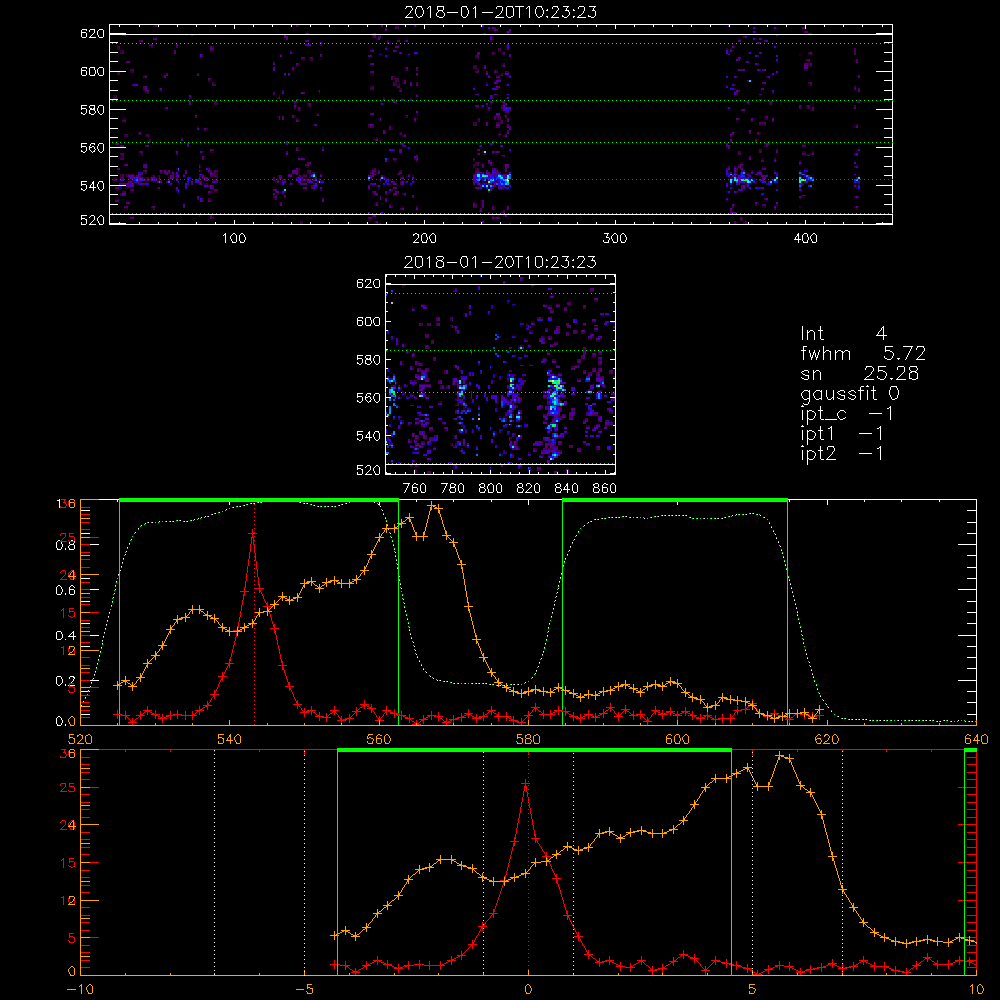Click the orange hump near 536 in the profile plot
Viewport: 1000px width, 1000px height.
point(196,610)
